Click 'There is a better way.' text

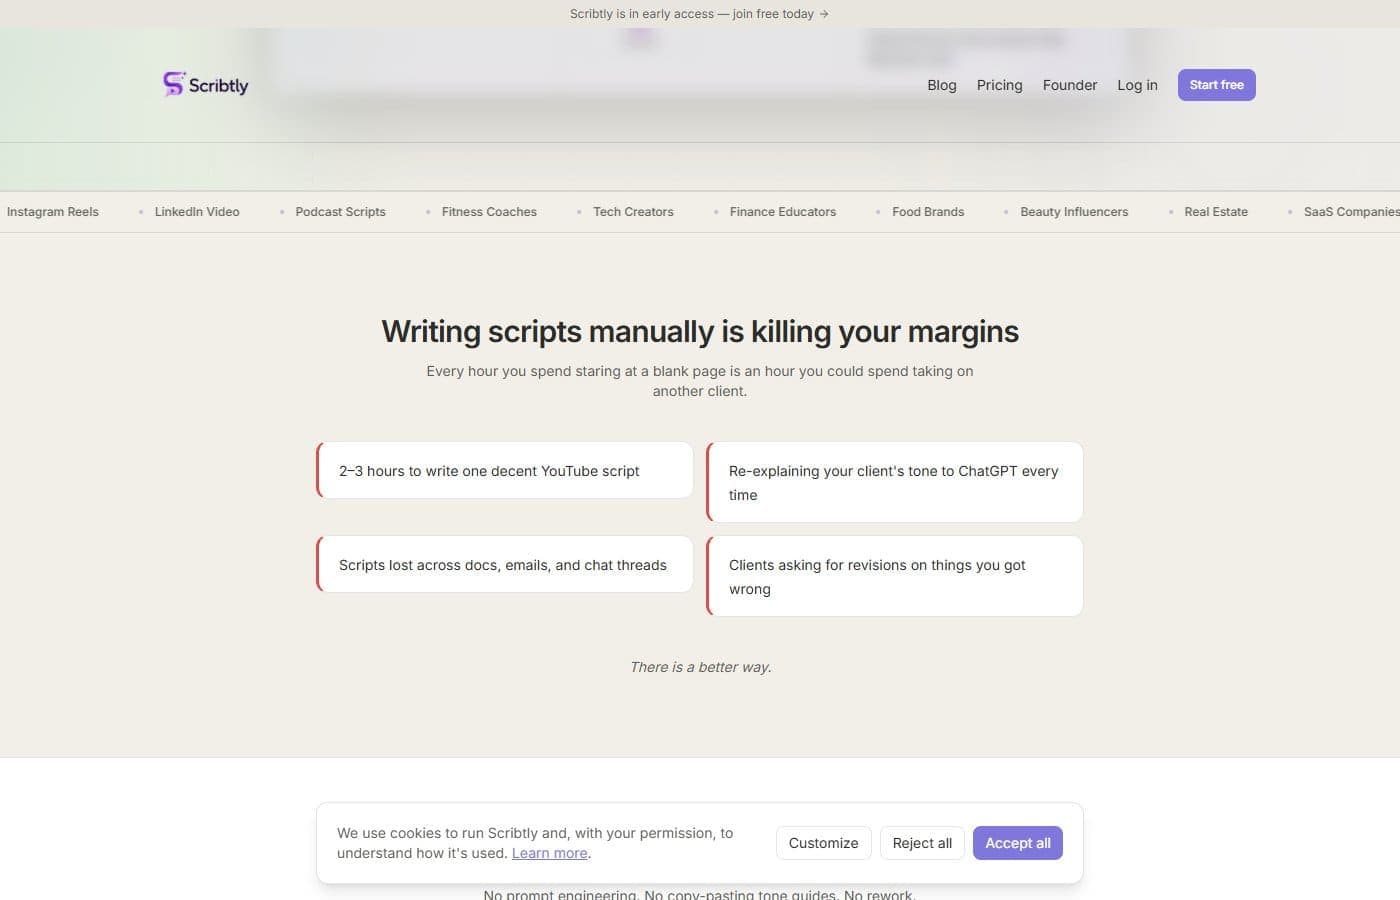[700, 667]
